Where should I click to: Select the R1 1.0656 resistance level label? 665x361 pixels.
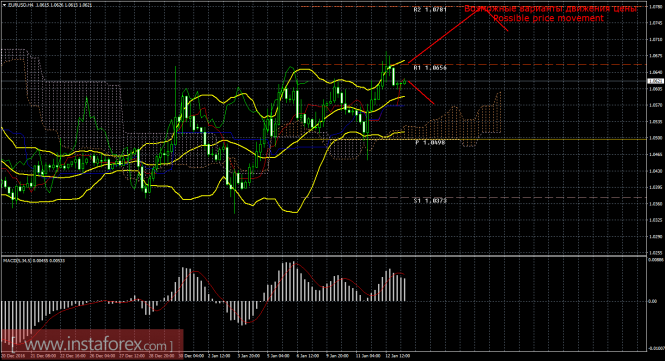(430, 67)
